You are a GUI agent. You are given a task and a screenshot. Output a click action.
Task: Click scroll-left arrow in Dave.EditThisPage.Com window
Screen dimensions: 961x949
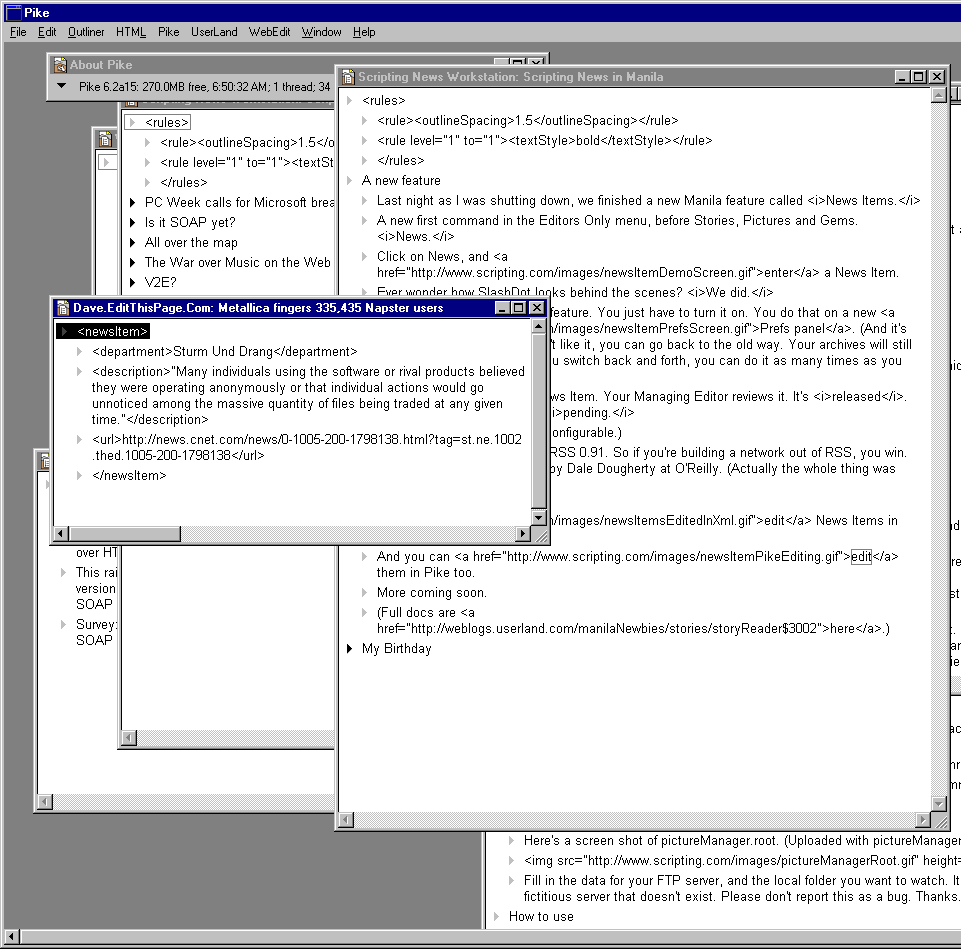tap(60, 534)
